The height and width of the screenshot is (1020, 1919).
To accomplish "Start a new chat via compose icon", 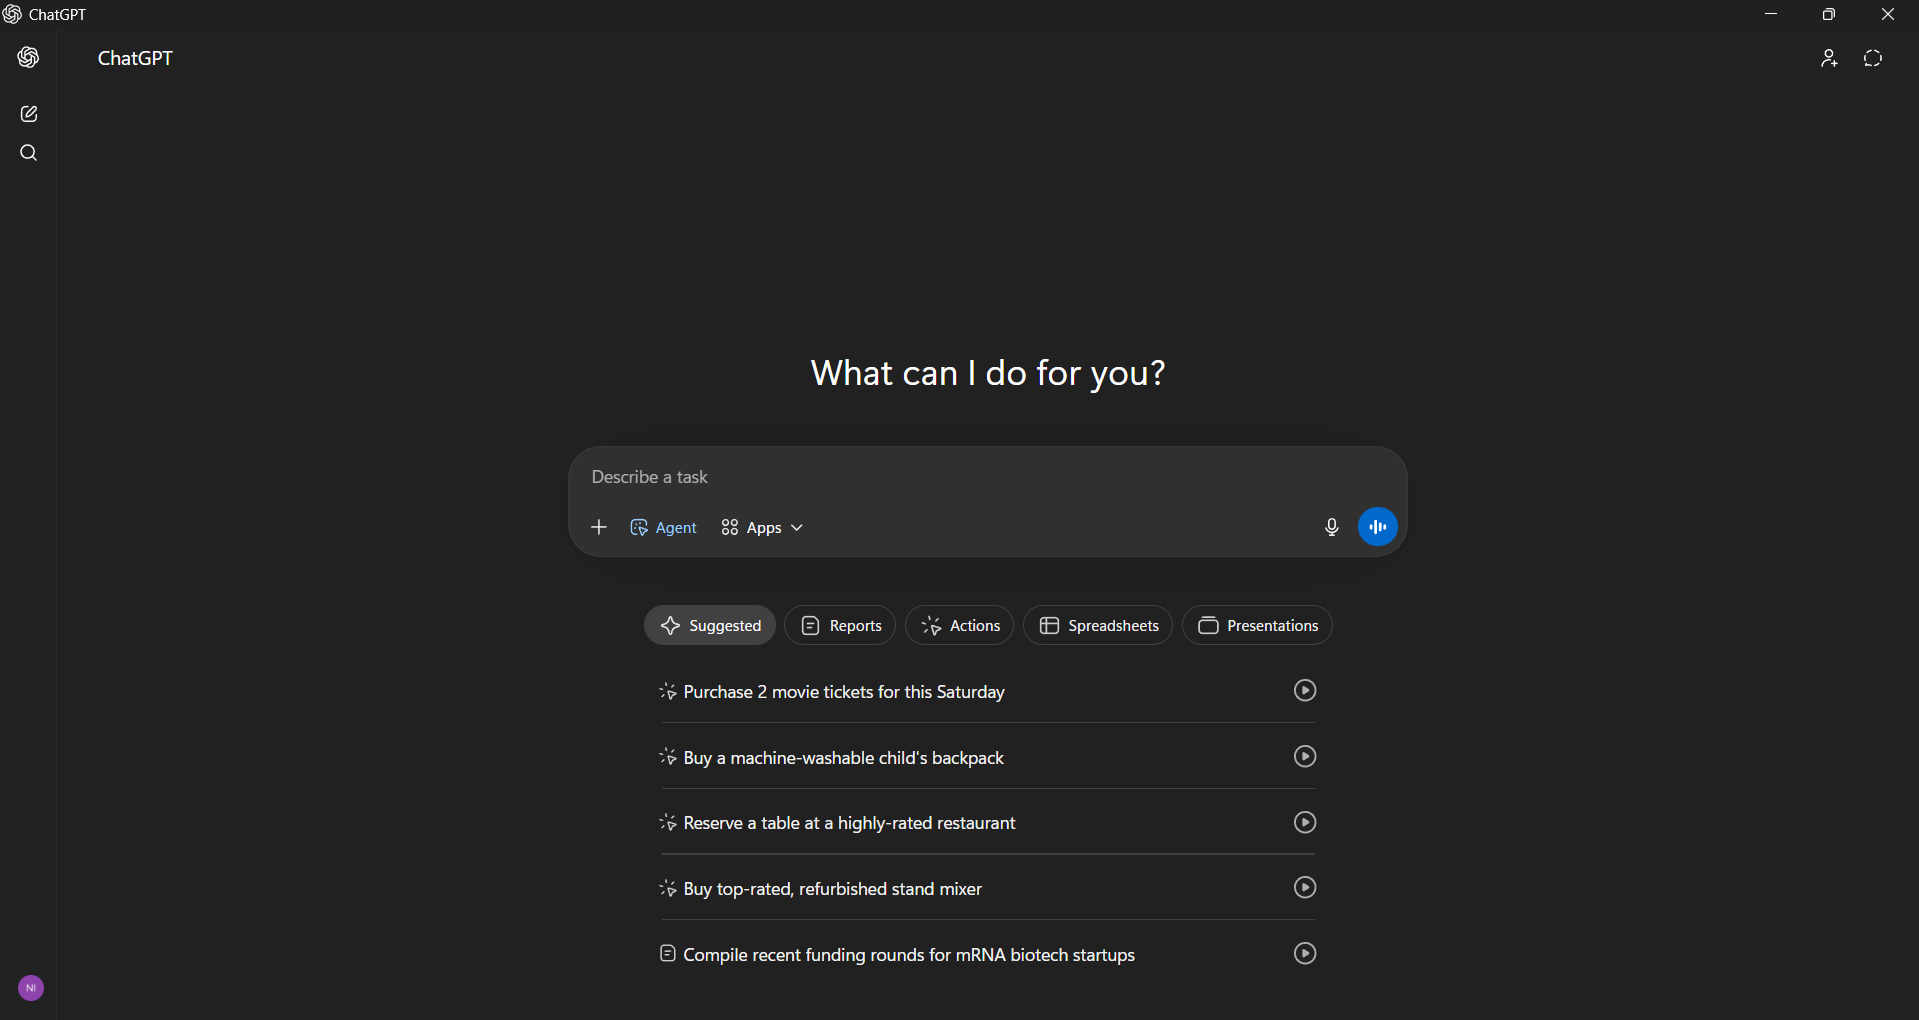I will 29,114.
